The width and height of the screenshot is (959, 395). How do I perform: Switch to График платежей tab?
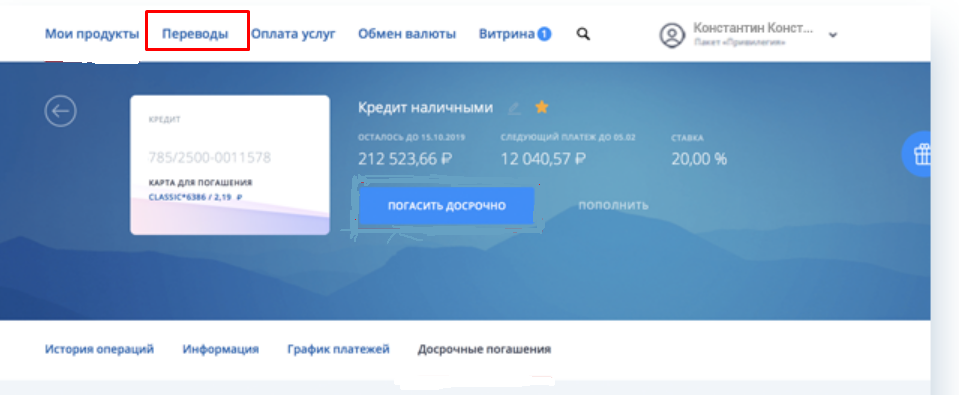(338, 350)
